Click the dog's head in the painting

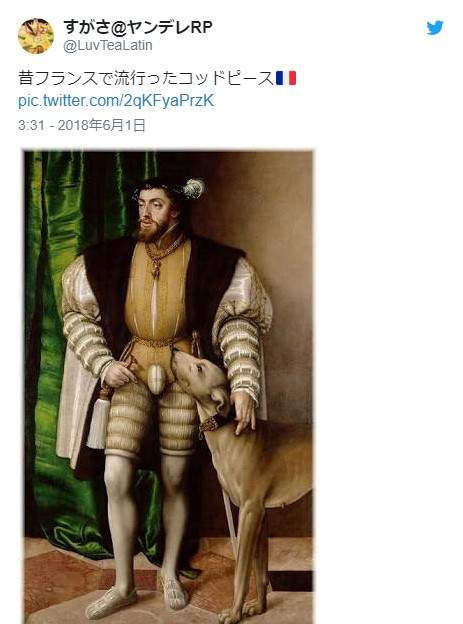coord(203,380)
